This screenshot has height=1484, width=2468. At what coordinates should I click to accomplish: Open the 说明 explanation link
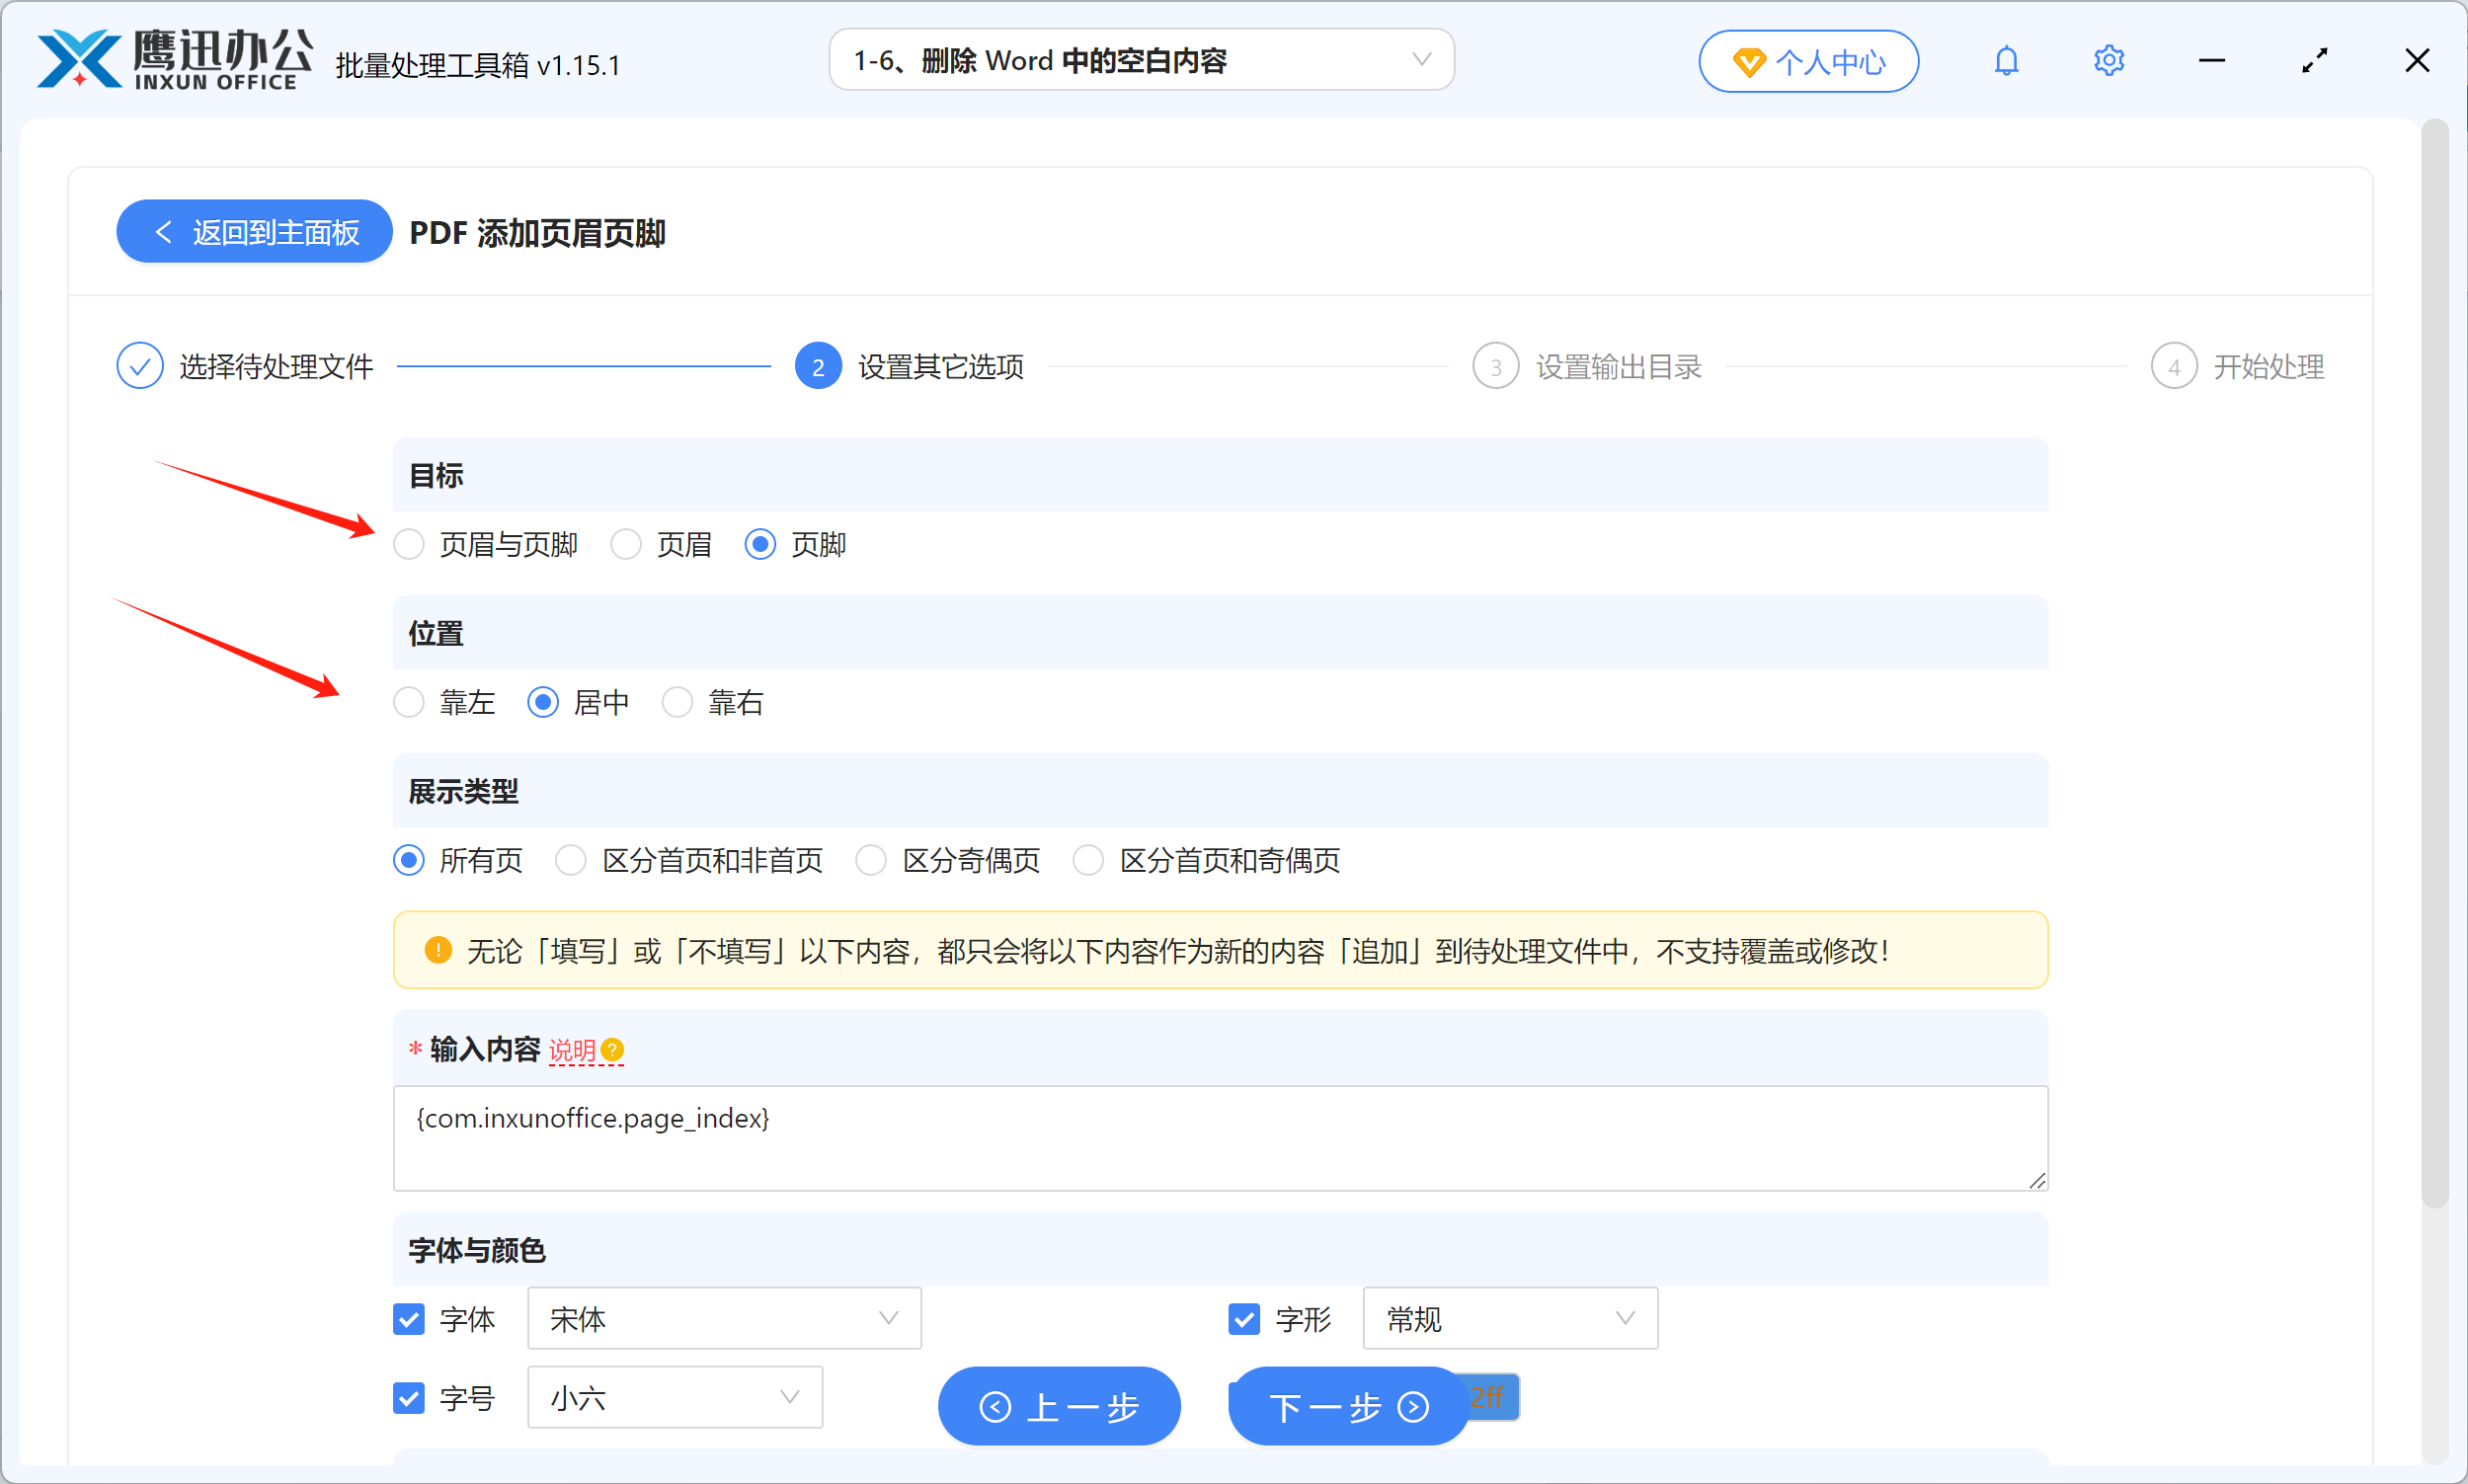tap(572, 1050)
